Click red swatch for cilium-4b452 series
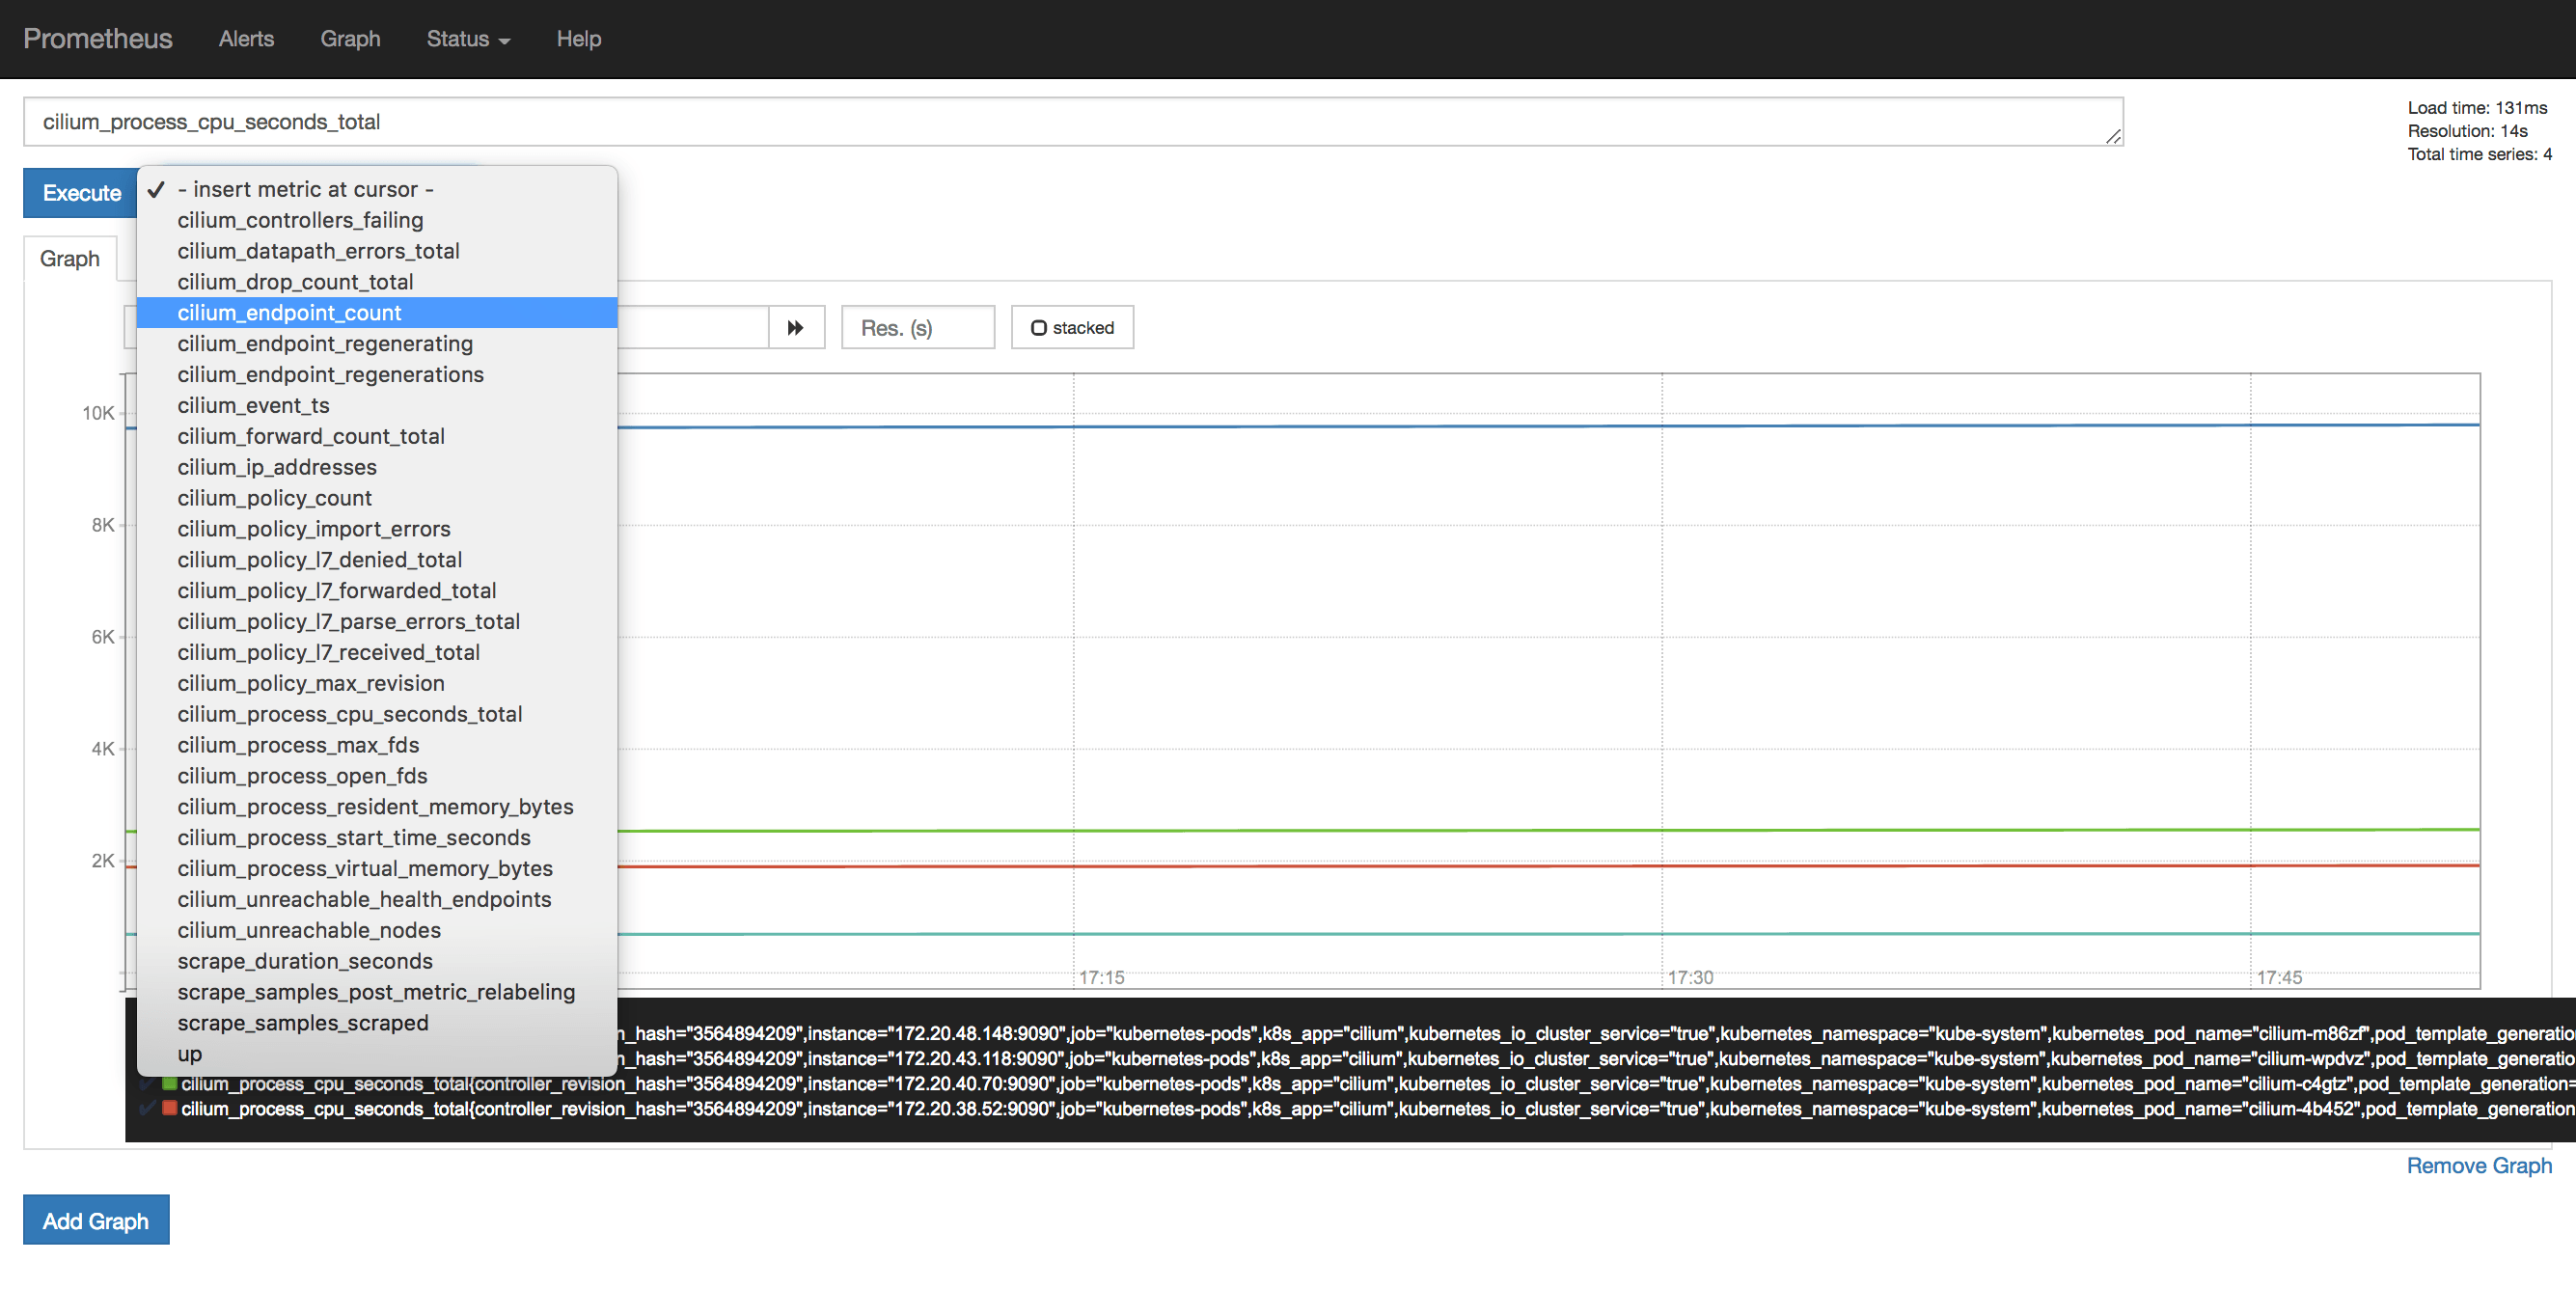The width and height of the screenshot is (2576, 1289). [170, 1109]
